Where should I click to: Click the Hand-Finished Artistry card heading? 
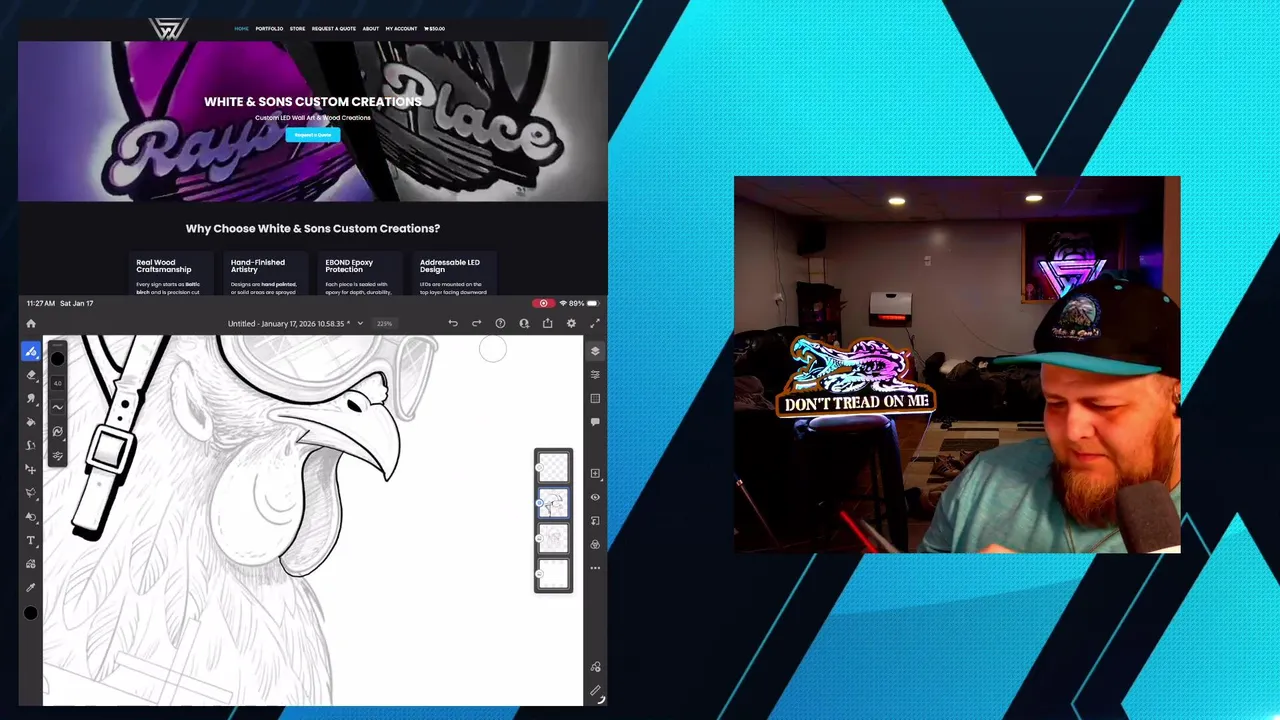click(x=258, y=266)
